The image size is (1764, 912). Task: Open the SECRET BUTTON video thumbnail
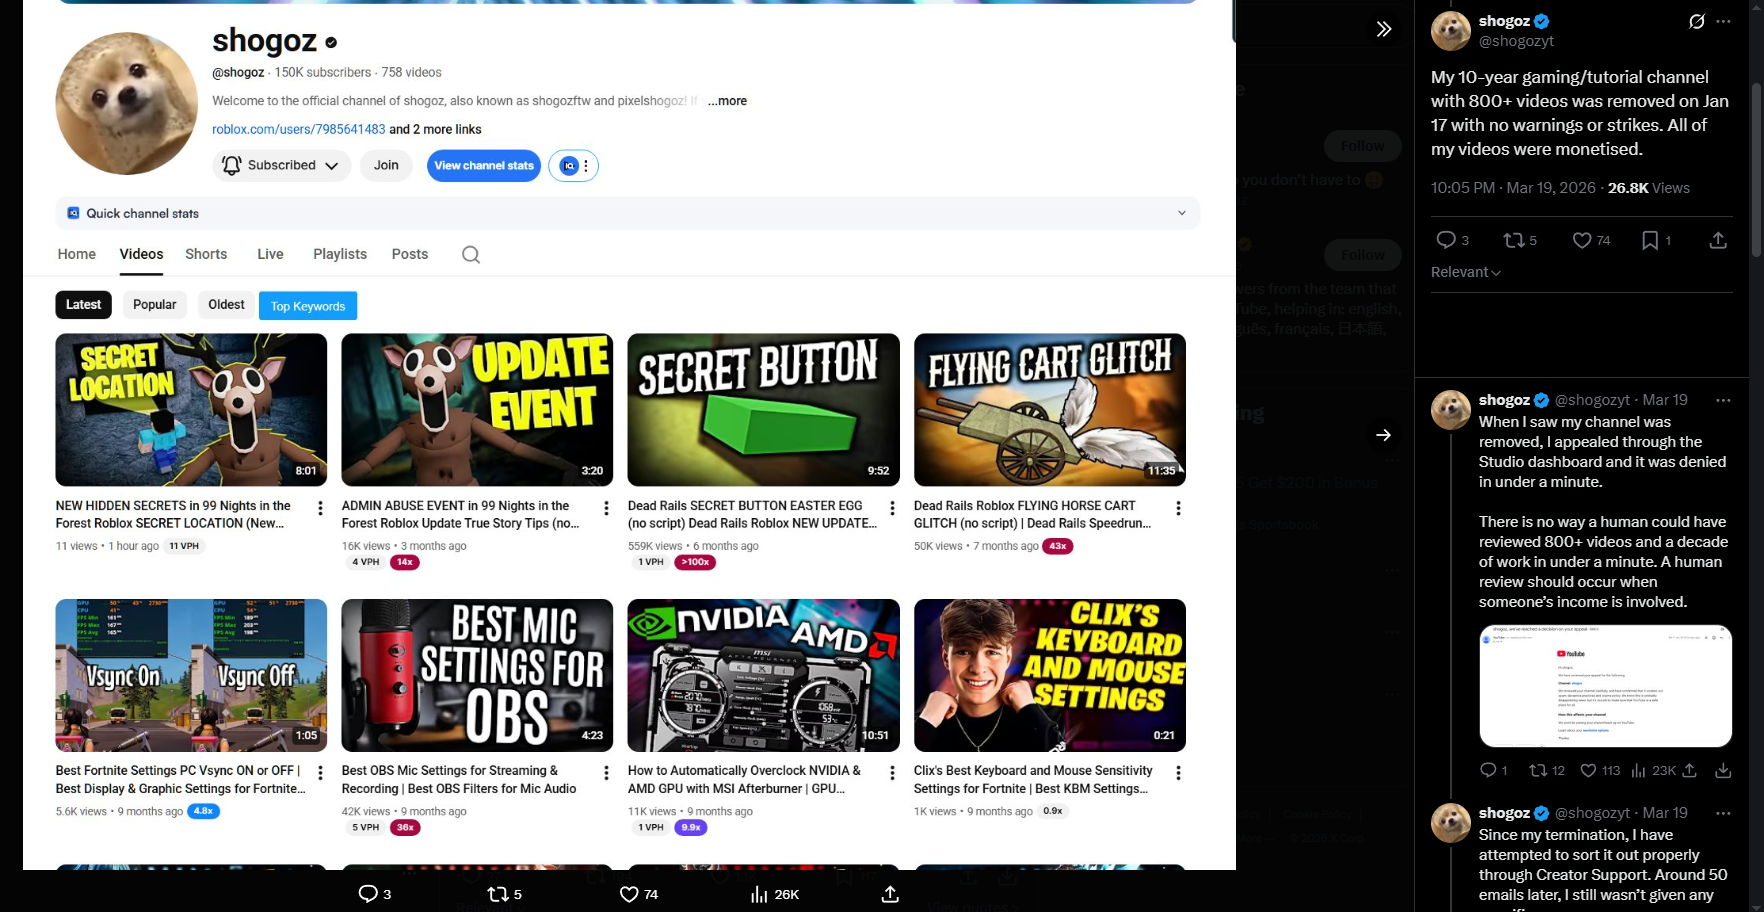[763, 410]
